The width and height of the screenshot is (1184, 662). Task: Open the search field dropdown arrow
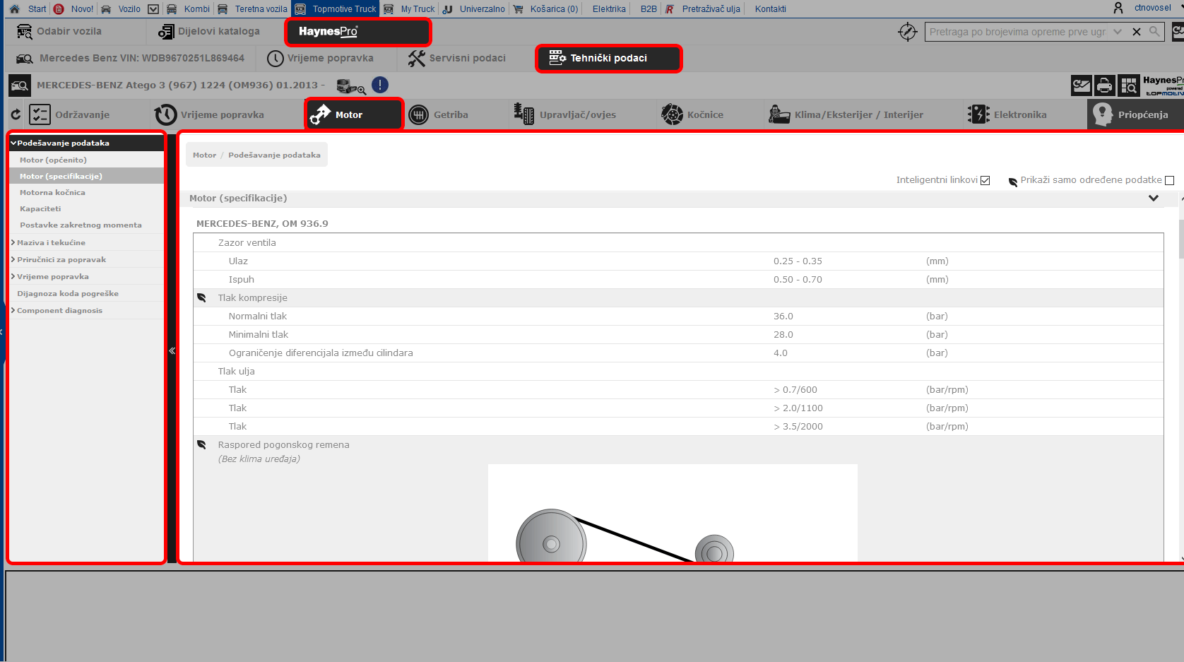click(x=1118, y=32)
